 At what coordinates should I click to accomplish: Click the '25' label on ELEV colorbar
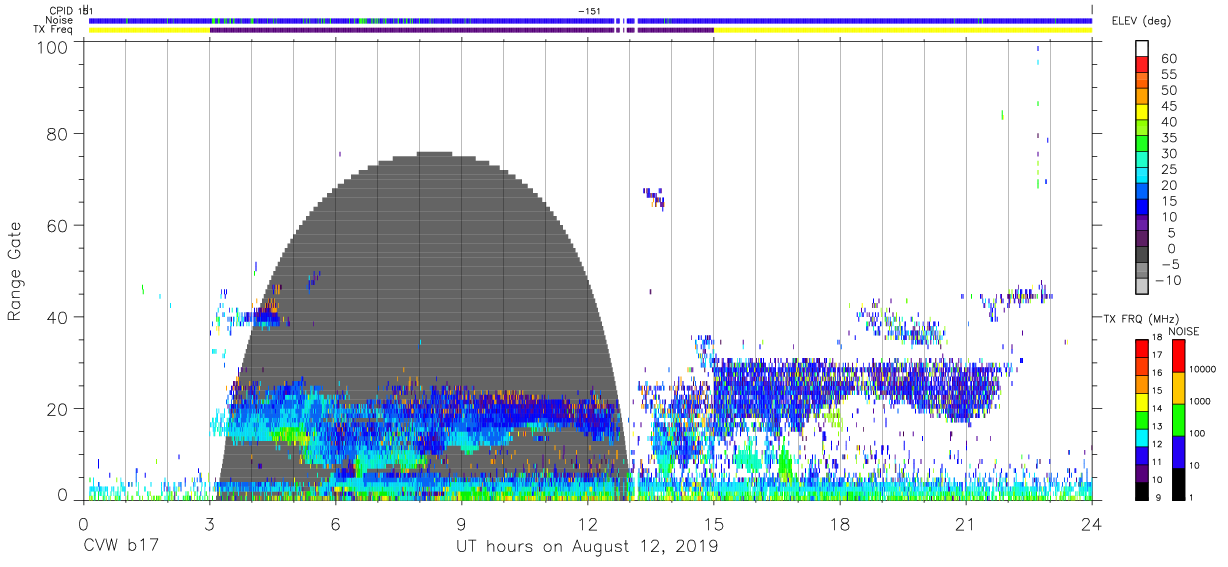click(1168, 169)
